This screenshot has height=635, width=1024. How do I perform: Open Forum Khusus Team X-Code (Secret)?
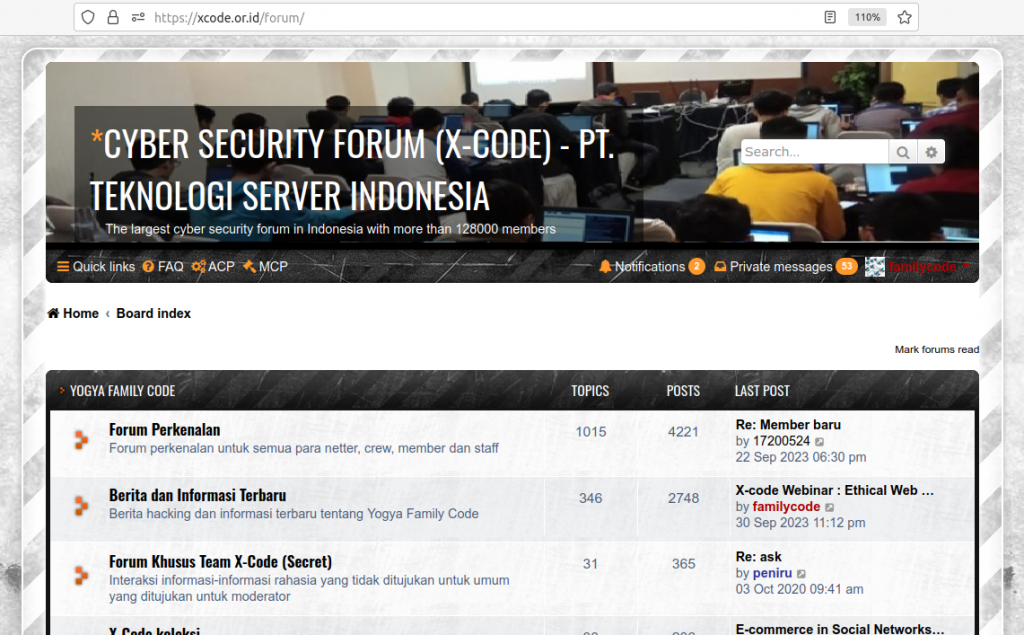pos(220,562)
